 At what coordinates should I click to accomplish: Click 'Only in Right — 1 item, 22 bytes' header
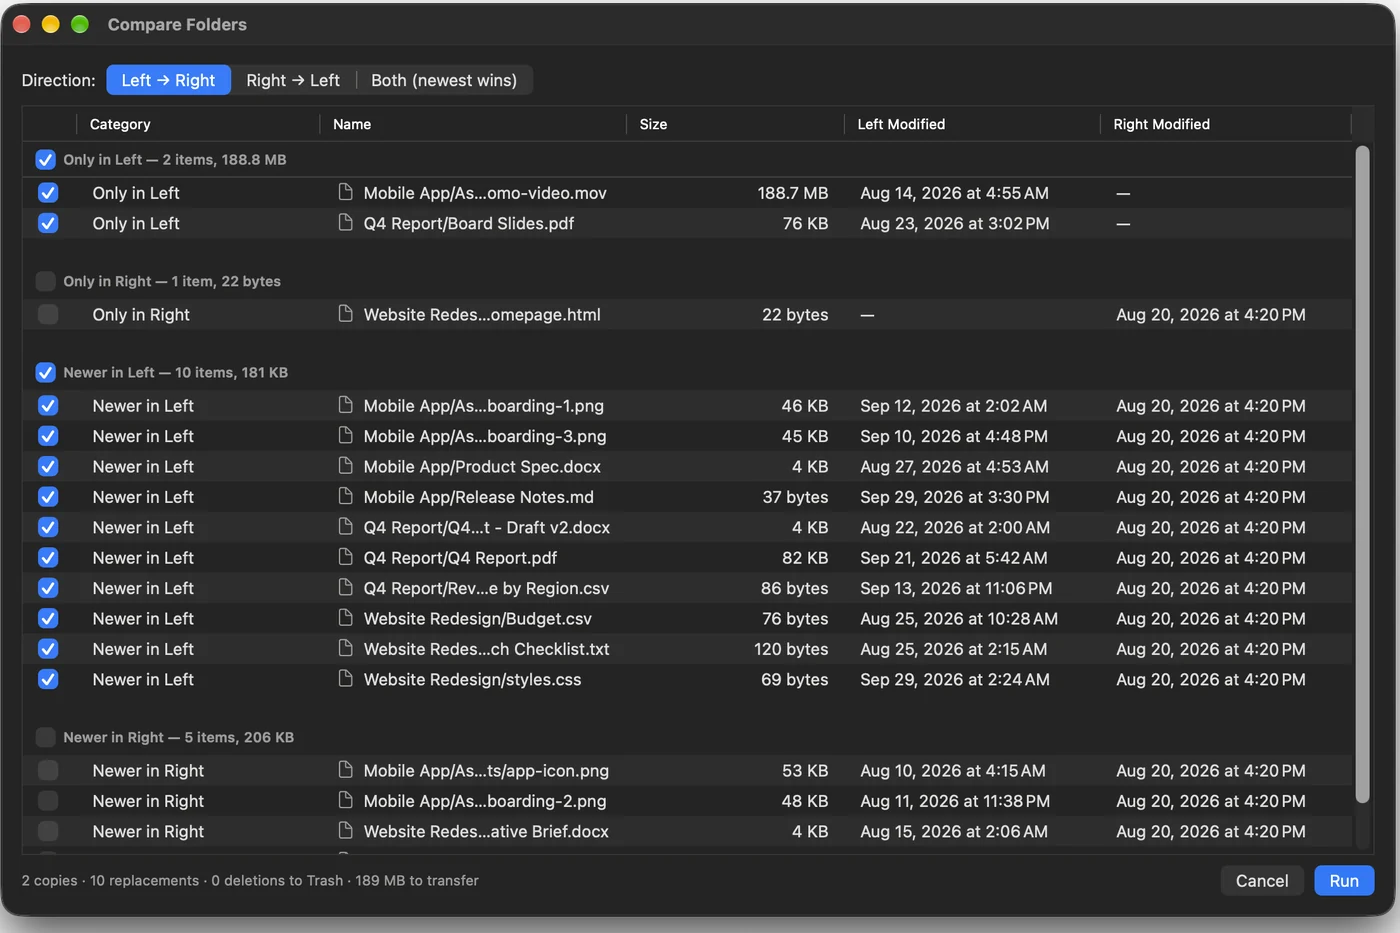[x=172, y=281]
